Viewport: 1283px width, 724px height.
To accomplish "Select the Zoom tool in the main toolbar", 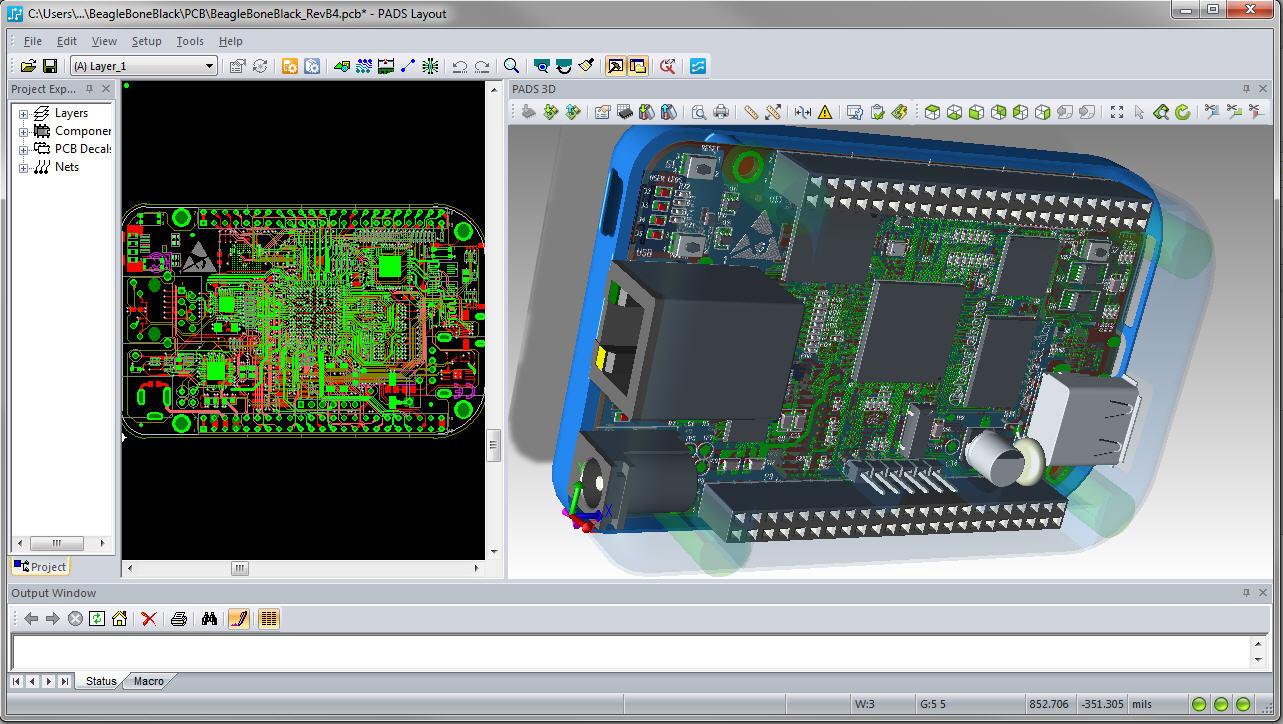I will [x=512, y=66].
